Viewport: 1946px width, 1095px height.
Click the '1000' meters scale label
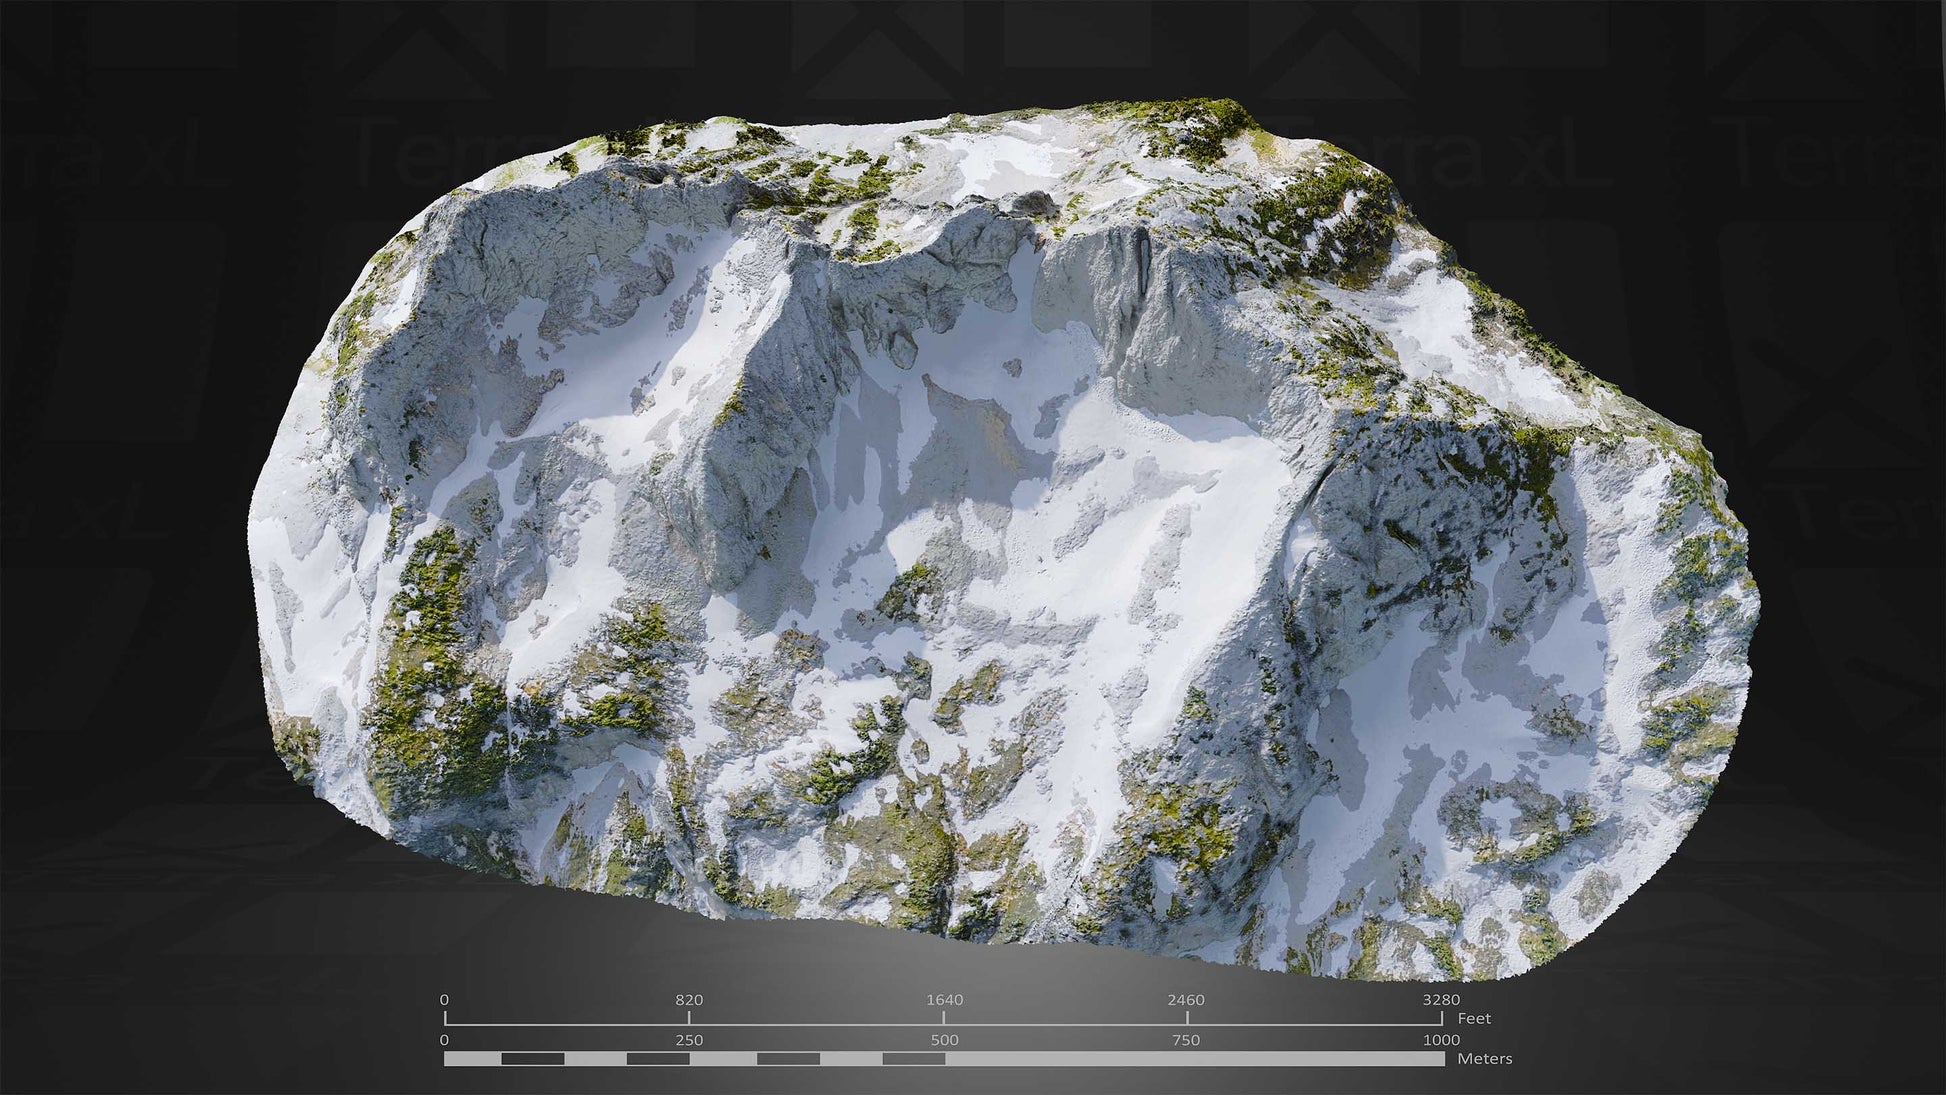click(x=1442, y=1040)
